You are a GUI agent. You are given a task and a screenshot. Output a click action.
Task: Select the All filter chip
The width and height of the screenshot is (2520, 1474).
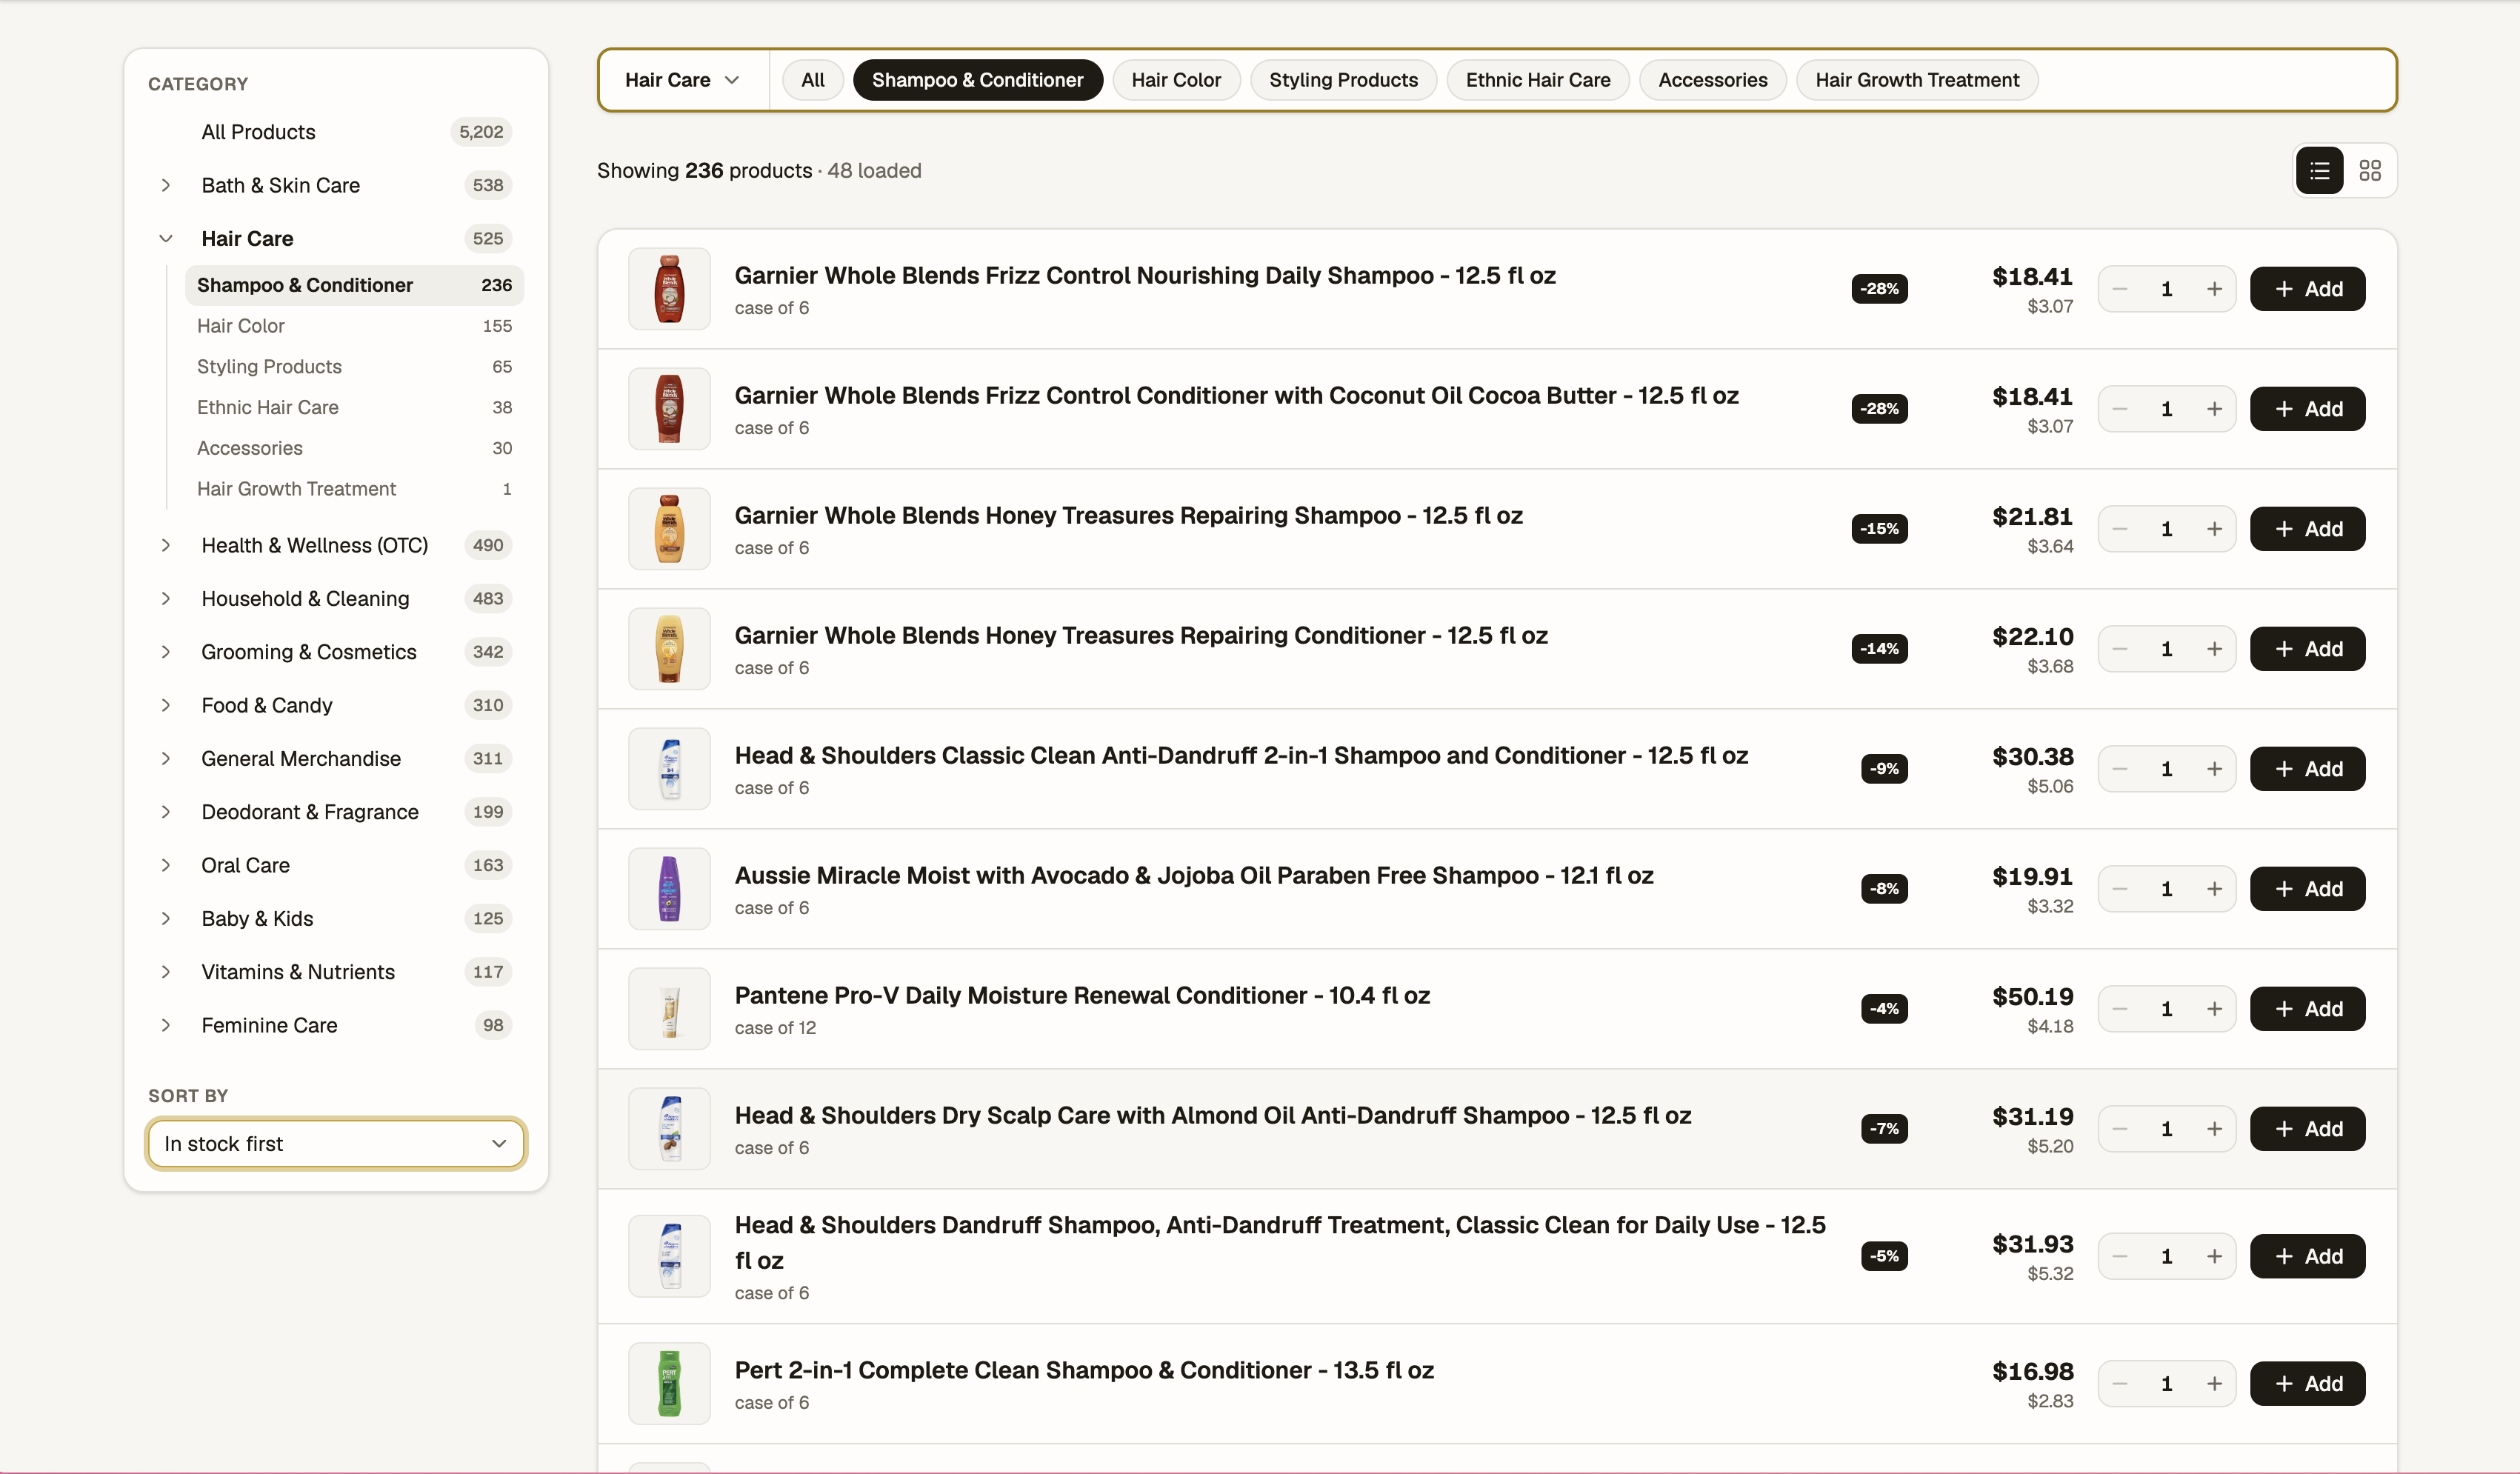click(813, 80)
